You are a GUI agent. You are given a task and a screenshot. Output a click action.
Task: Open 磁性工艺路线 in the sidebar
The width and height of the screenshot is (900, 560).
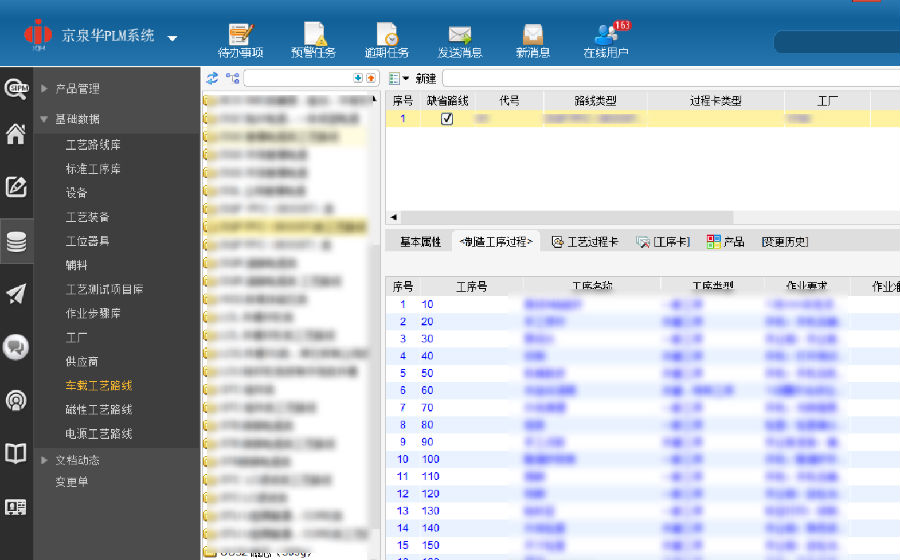point(99,410)
